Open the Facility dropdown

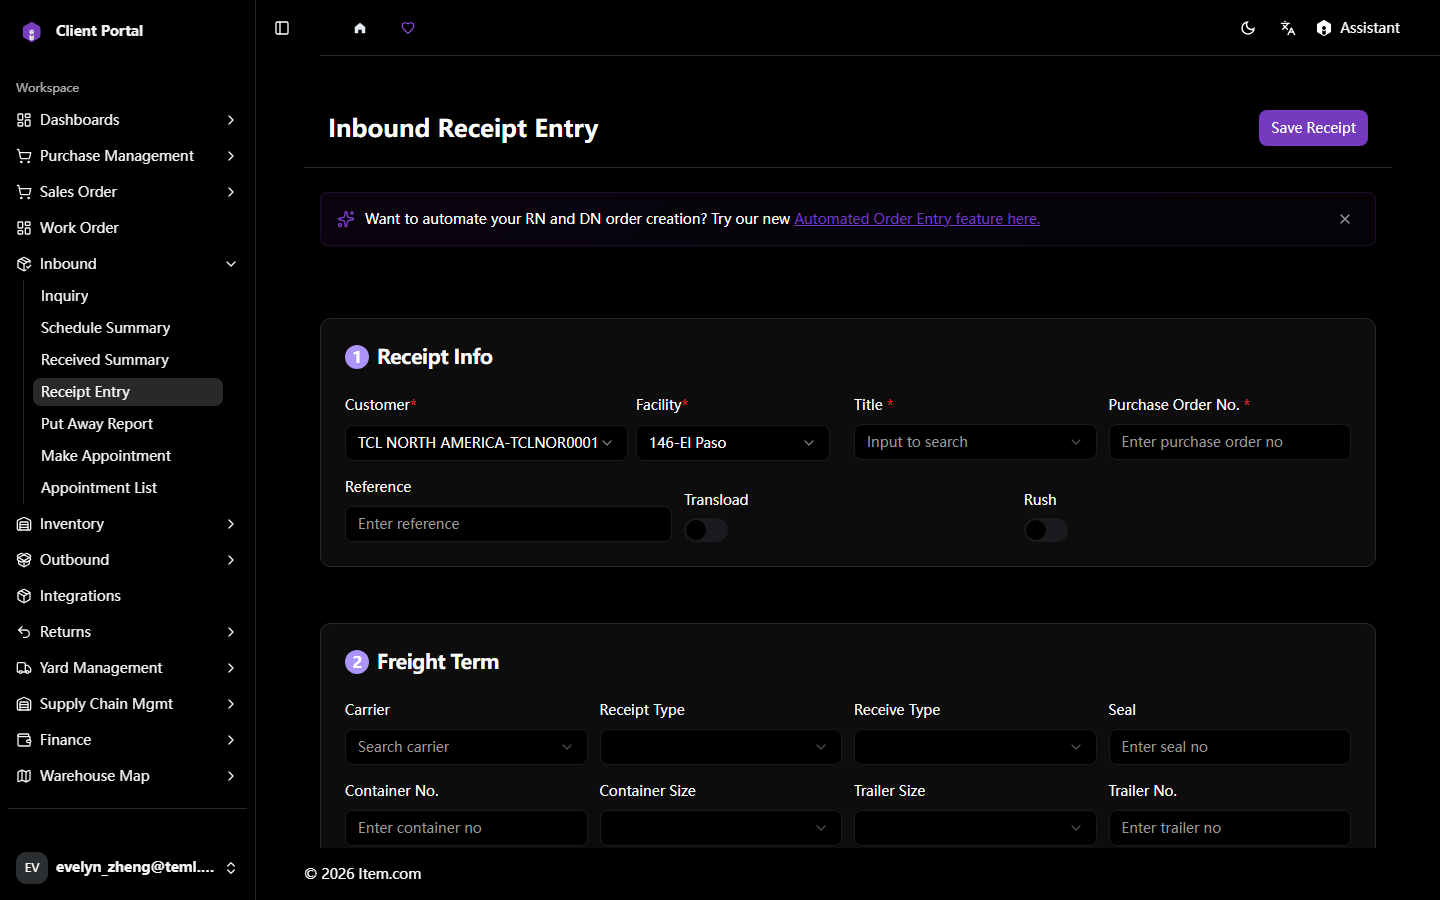(x=733, y=443)
